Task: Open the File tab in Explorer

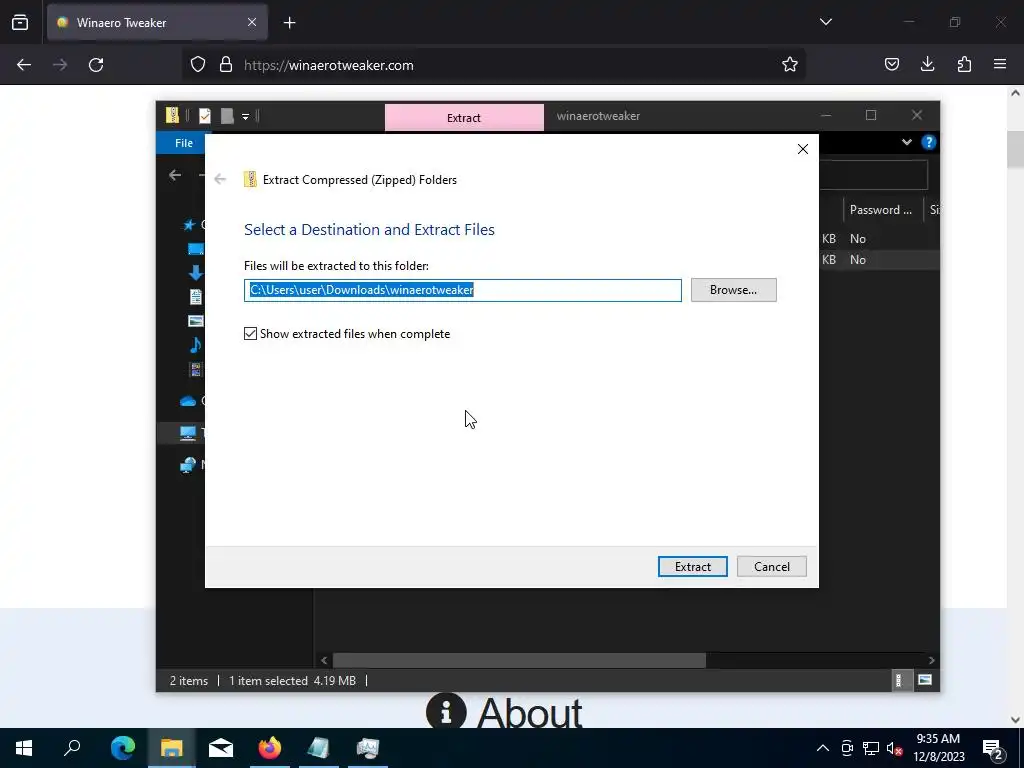Action: click(x=184, y=143)
